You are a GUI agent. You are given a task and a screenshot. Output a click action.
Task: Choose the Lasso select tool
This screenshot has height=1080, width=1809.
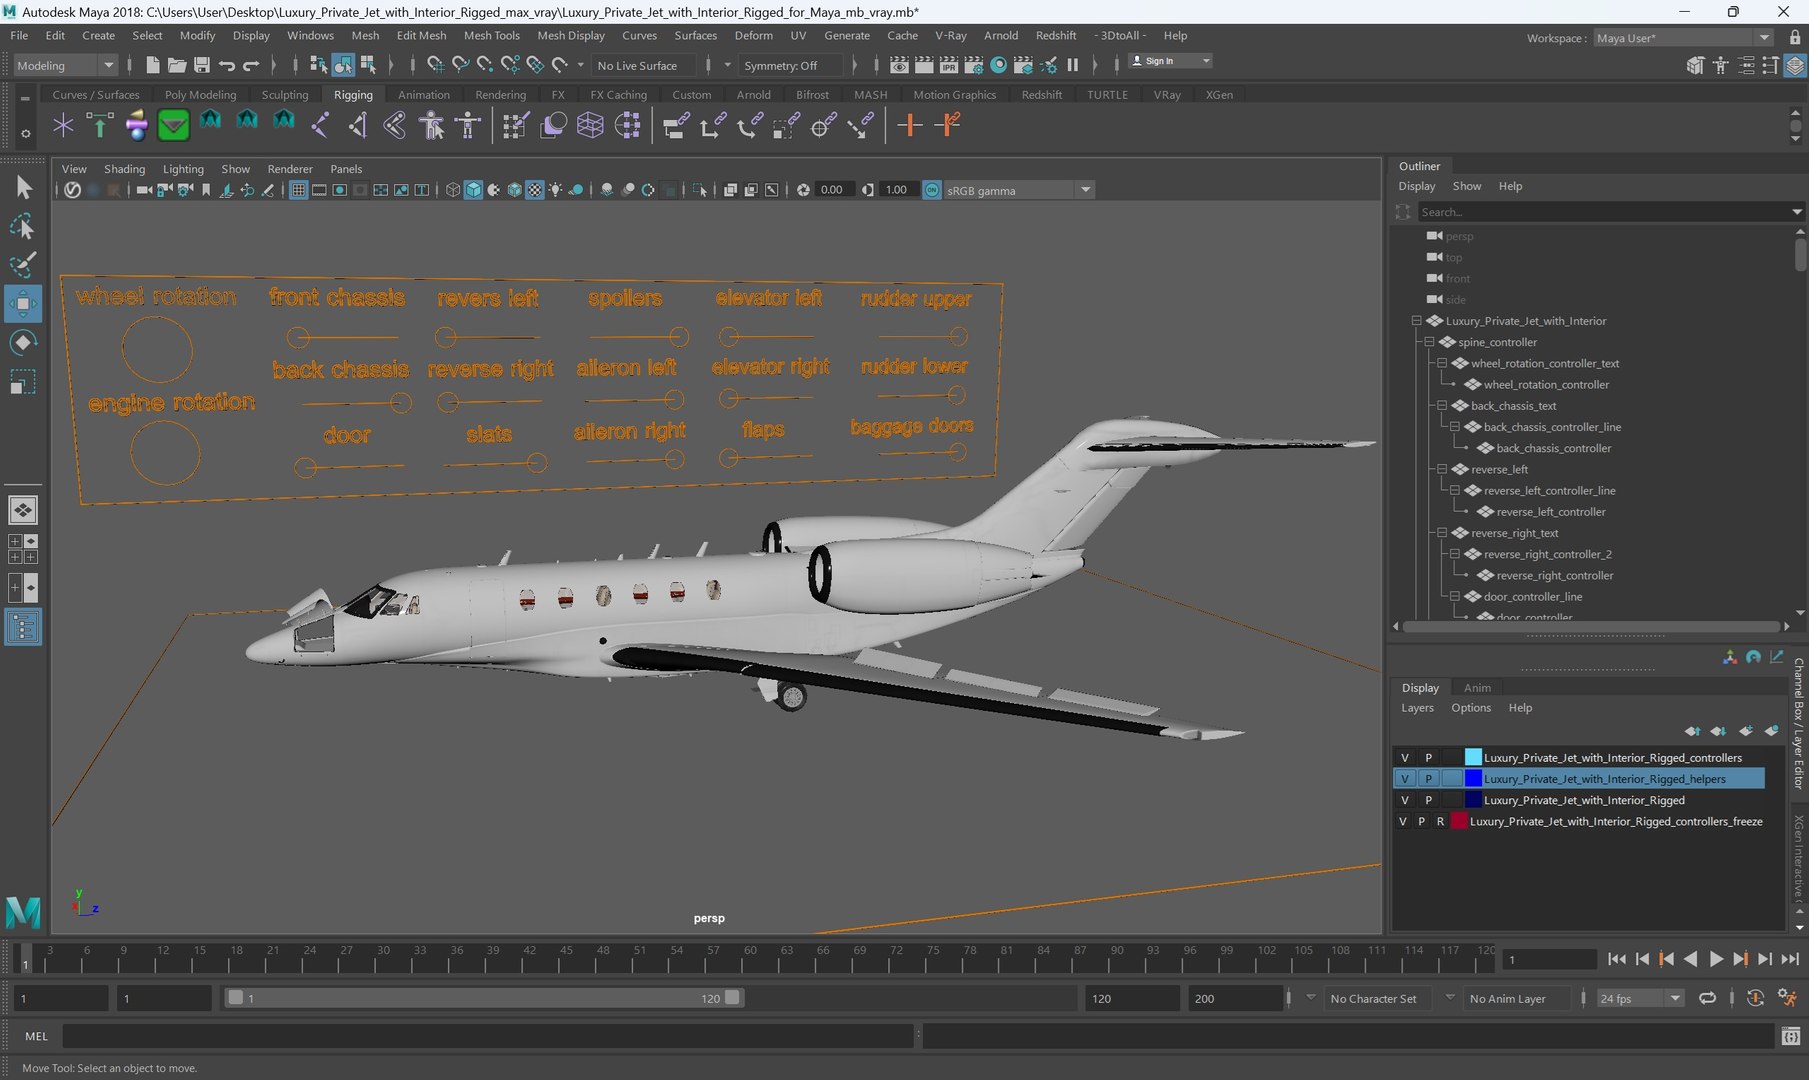(x=22, y=227)
